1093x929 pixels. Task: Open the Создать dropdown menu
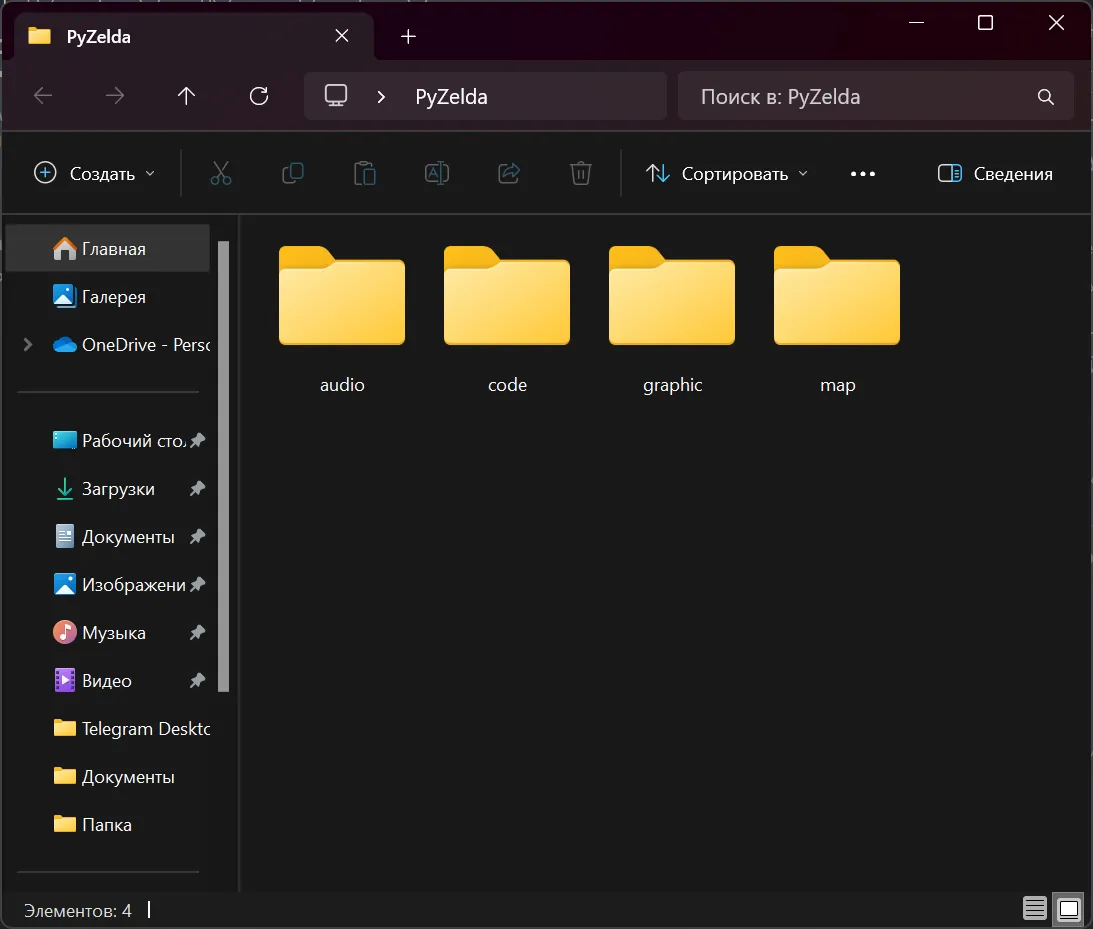point(95,173)
